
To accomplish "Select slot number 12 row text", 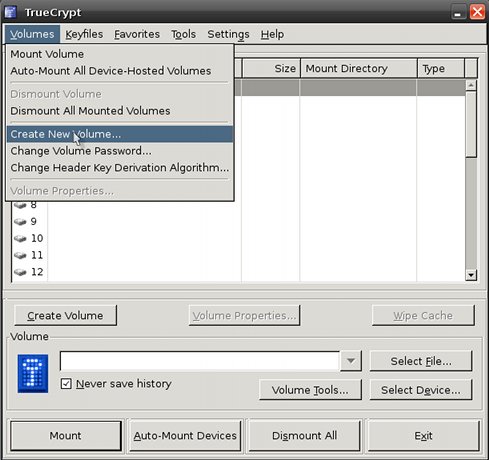I will [x=37, y=272].
